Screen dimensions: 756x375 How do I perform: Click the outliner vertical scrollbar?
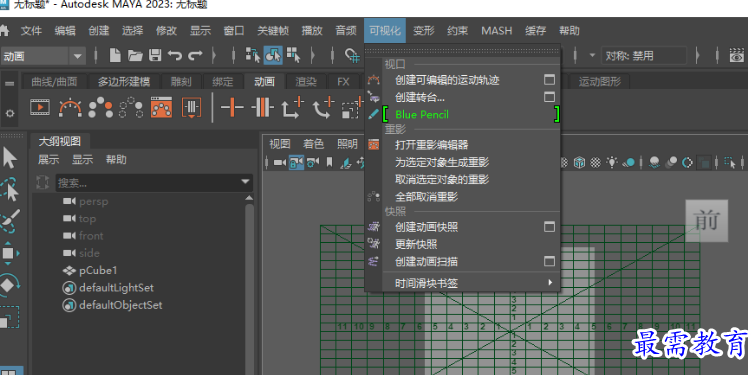click(x=249, y=284)
